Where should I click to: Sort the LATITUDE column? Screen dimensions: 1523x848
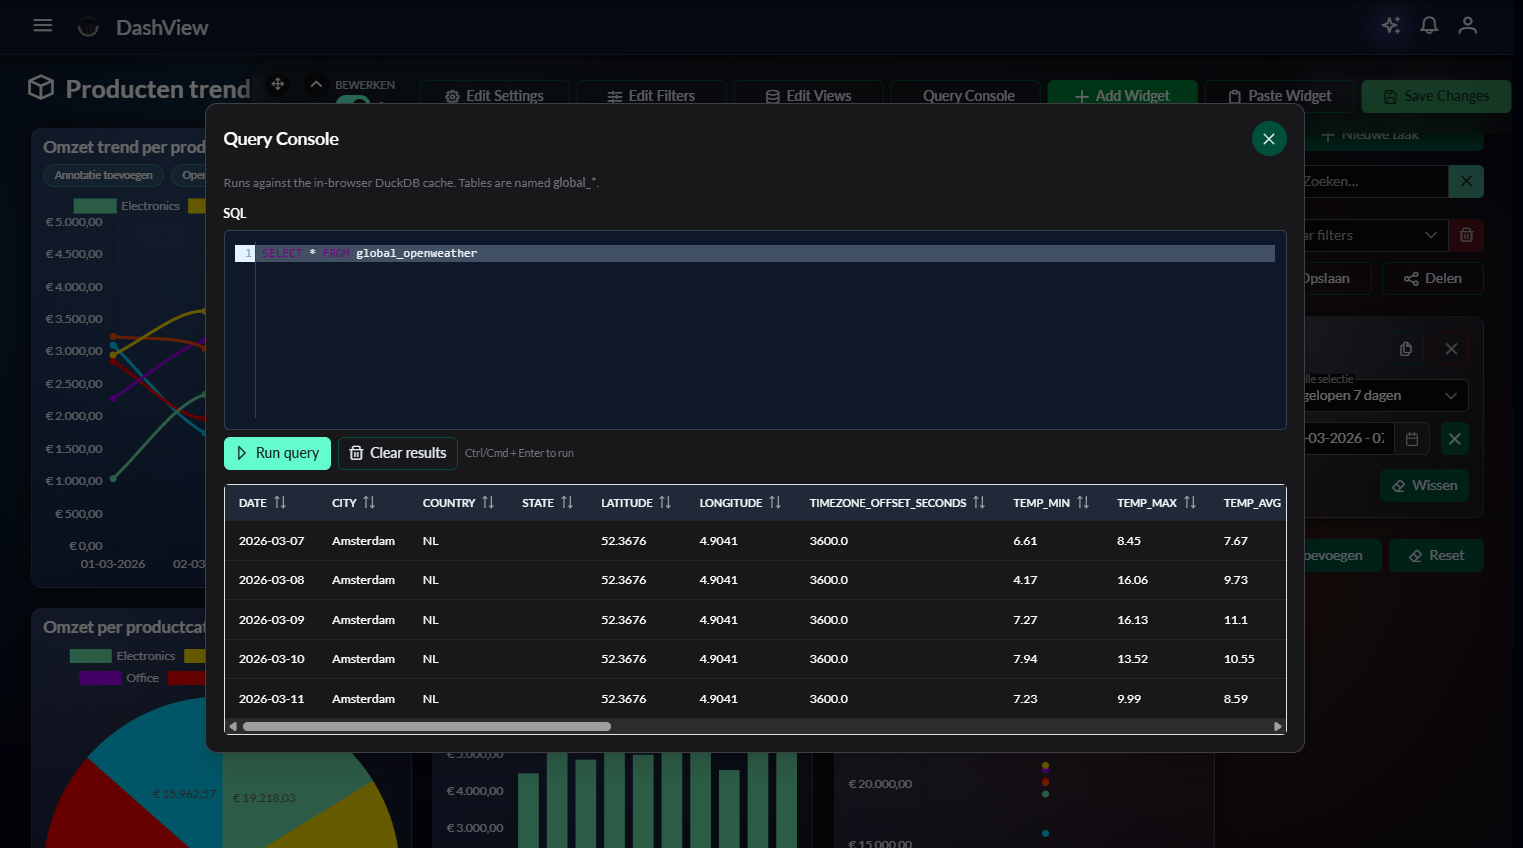tap(665, 503)
